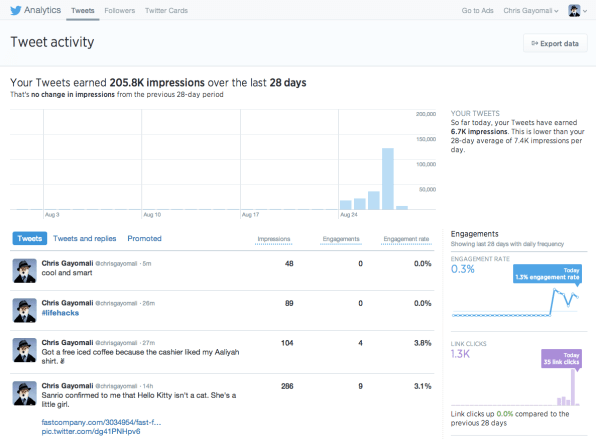
Task: Click the Export data button
Action: (x=555, y=43)
